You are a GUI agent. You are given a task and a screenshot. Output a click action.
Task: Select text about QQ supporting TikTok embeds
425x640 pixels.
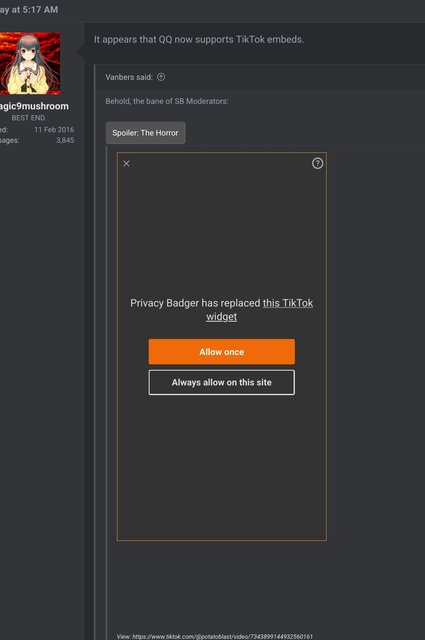pyautogui.click(x=199, y=40)
